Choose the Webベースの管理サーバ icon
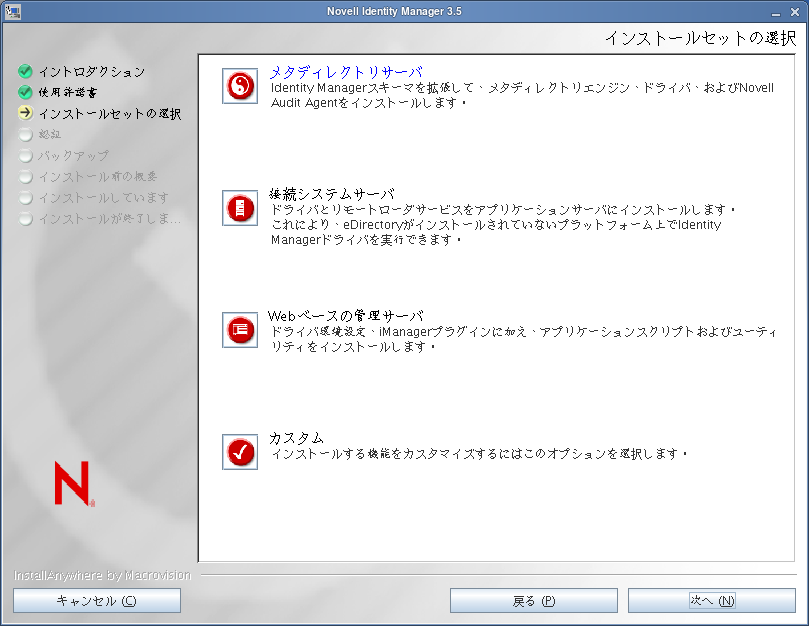Viewport: 809px width, 626px height. coord(240,330)
